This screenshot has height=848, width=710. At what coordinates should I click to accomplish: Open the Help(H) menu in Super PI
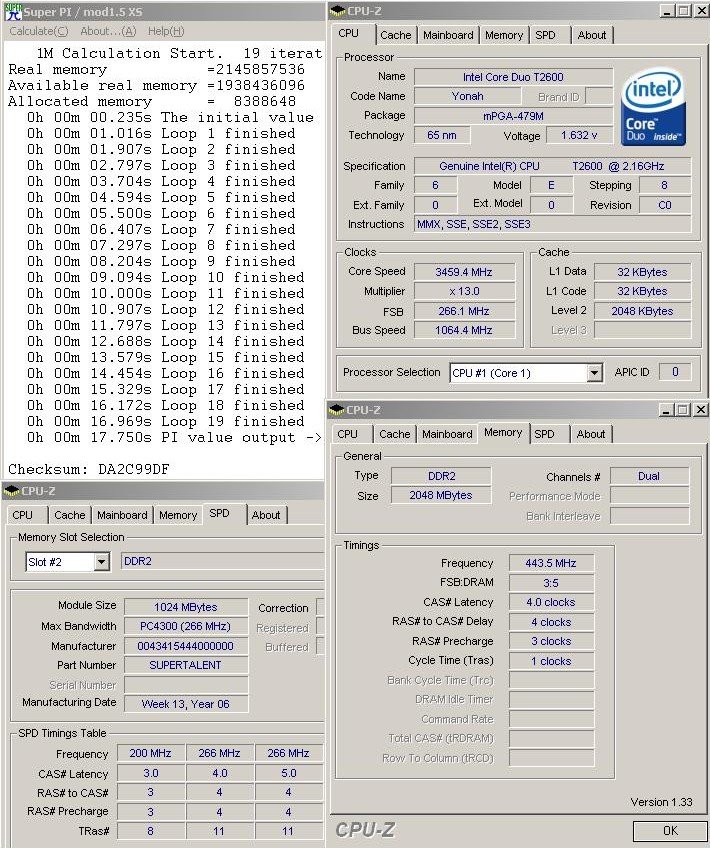166,31
